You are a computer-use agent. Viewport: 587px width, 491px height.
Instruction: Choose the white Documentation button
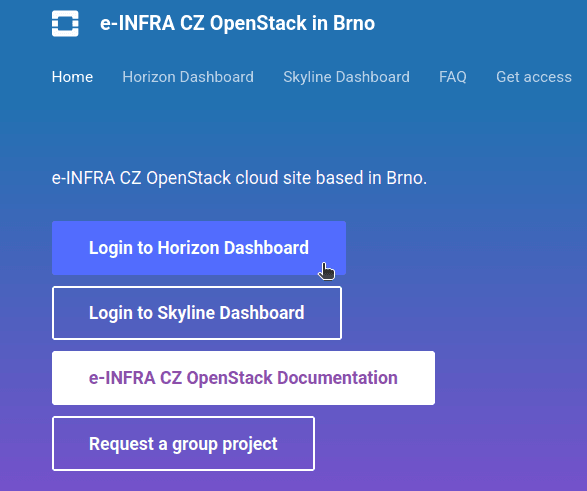click(243, 378)
